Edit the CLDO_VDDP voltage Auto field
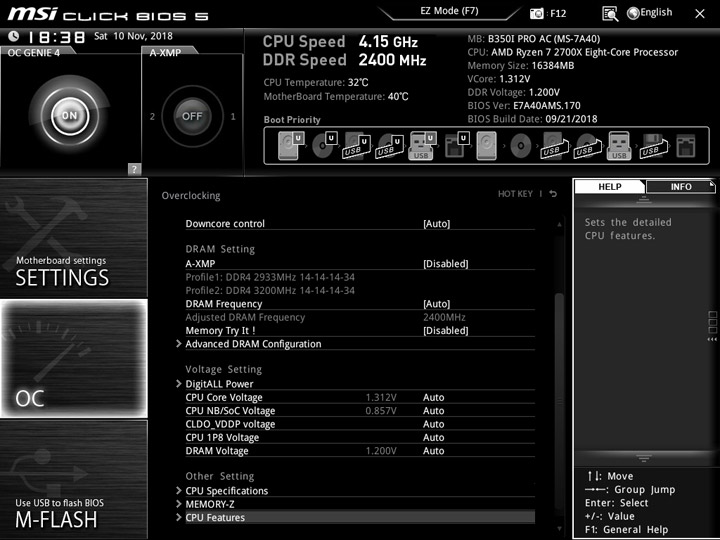720x540 pixels. pyautogui.click(x=433, y=424)
